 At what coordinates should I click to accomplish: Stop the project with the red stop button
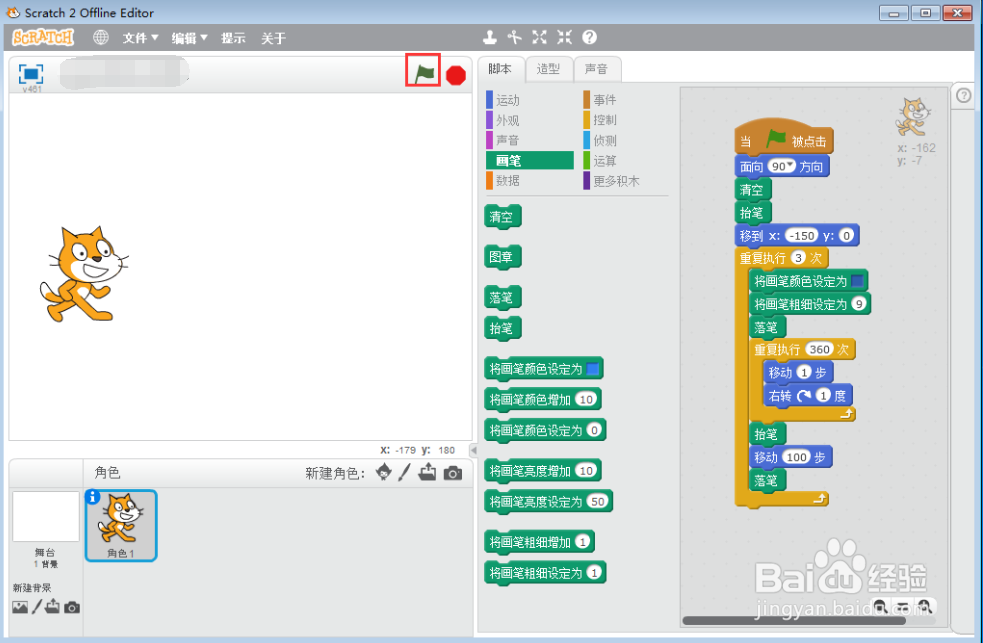click(x=456, y=75)
